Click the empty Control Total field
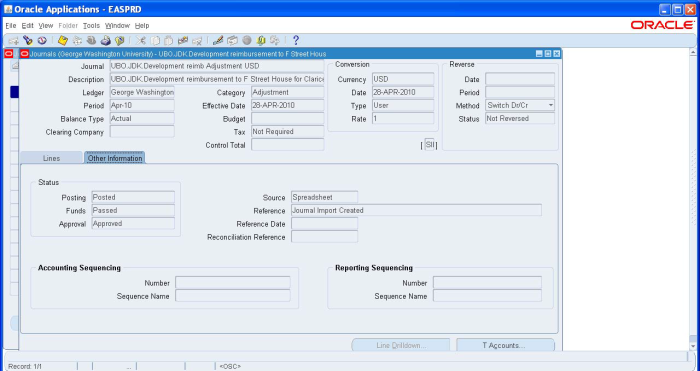This screenshot has width=700, height=371. (288, 145)
